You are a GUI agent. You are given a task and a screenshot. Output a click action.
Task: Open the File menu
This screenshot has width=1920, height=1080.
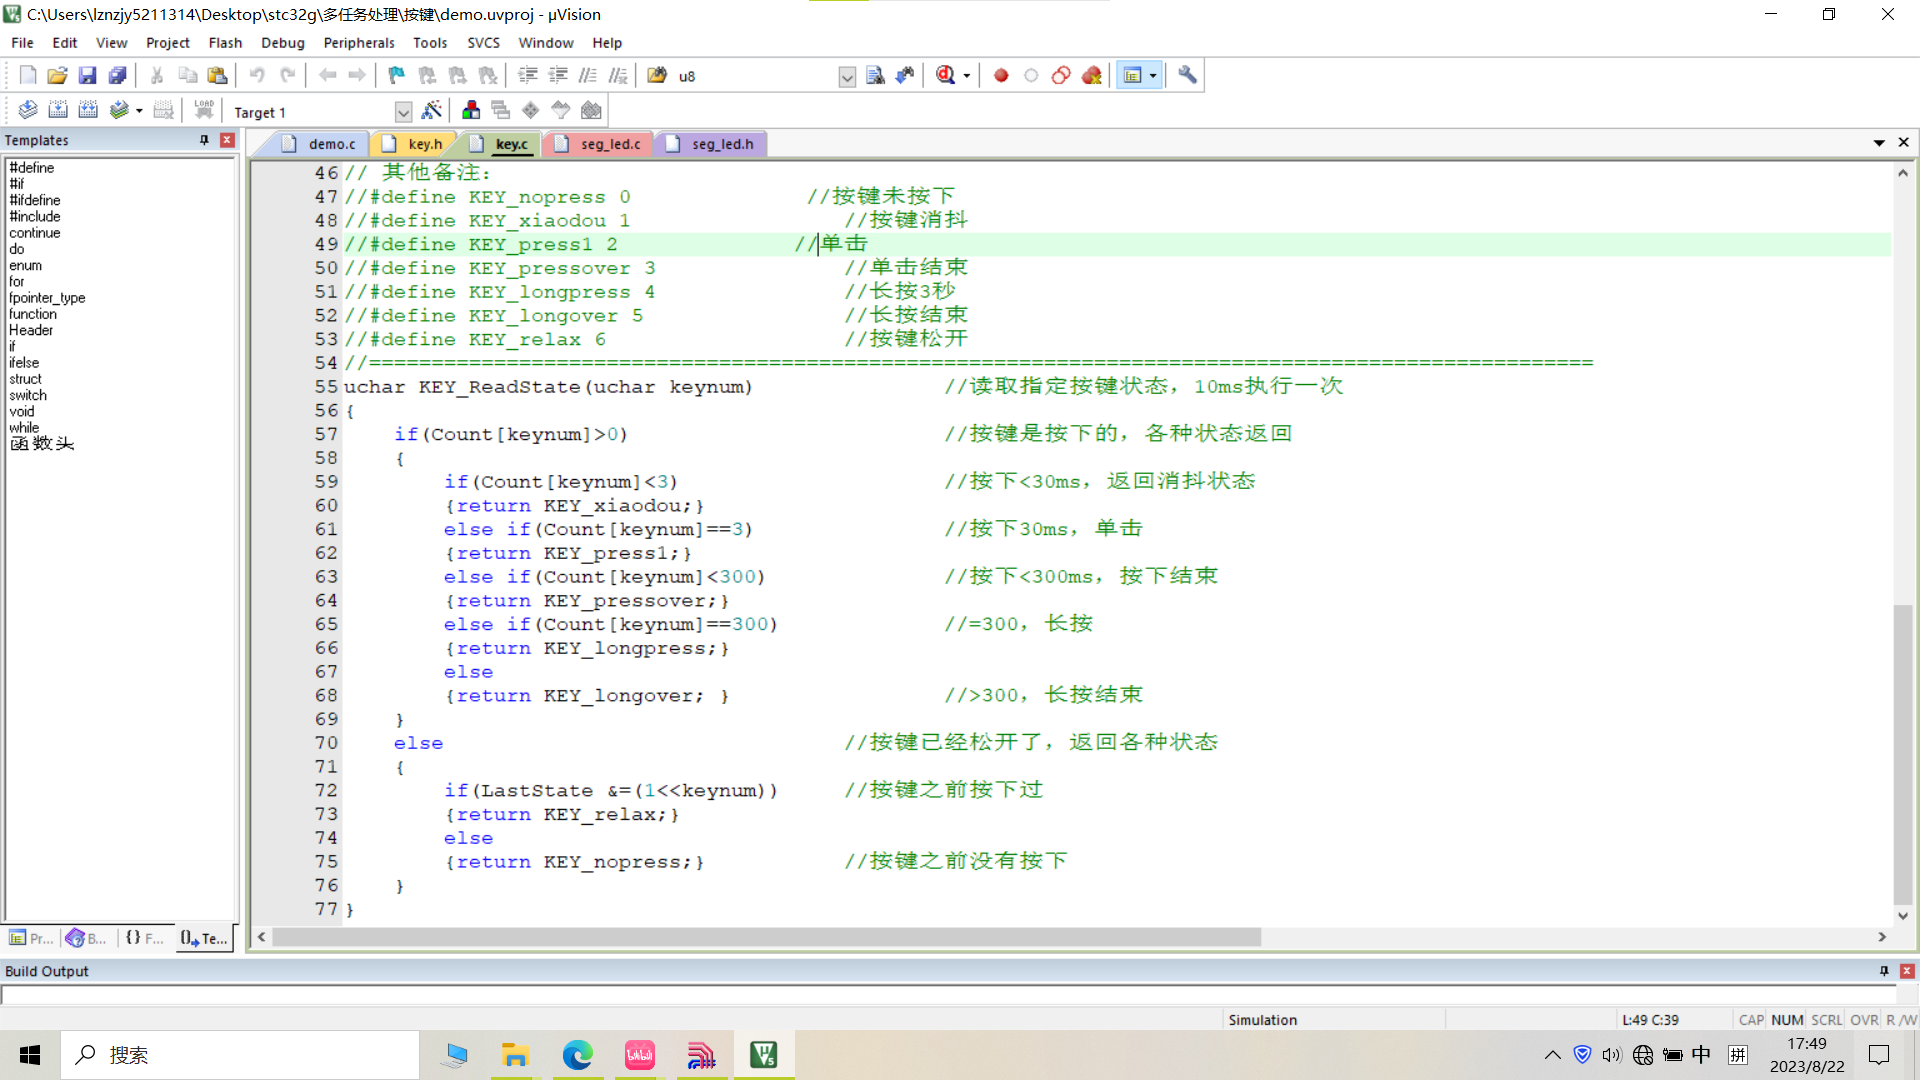click(22, 43)
